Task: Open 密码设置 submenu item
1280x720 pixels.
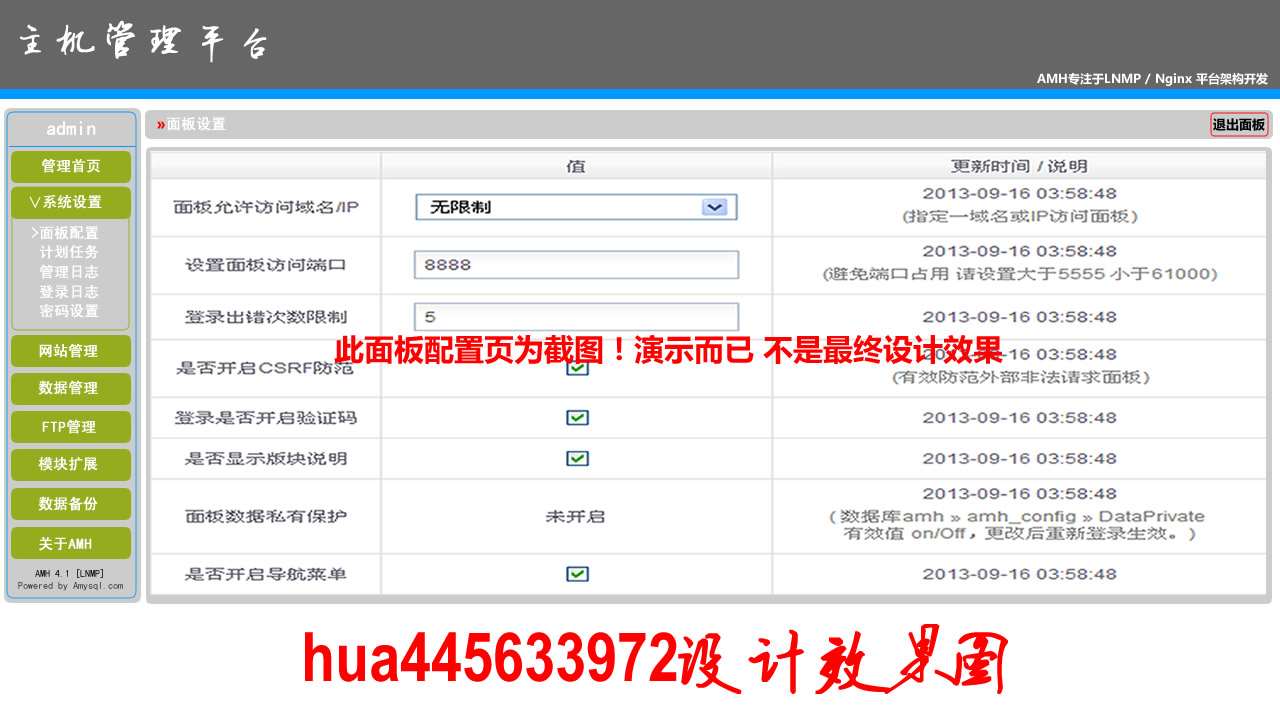Action: click(x=69, y=311)
